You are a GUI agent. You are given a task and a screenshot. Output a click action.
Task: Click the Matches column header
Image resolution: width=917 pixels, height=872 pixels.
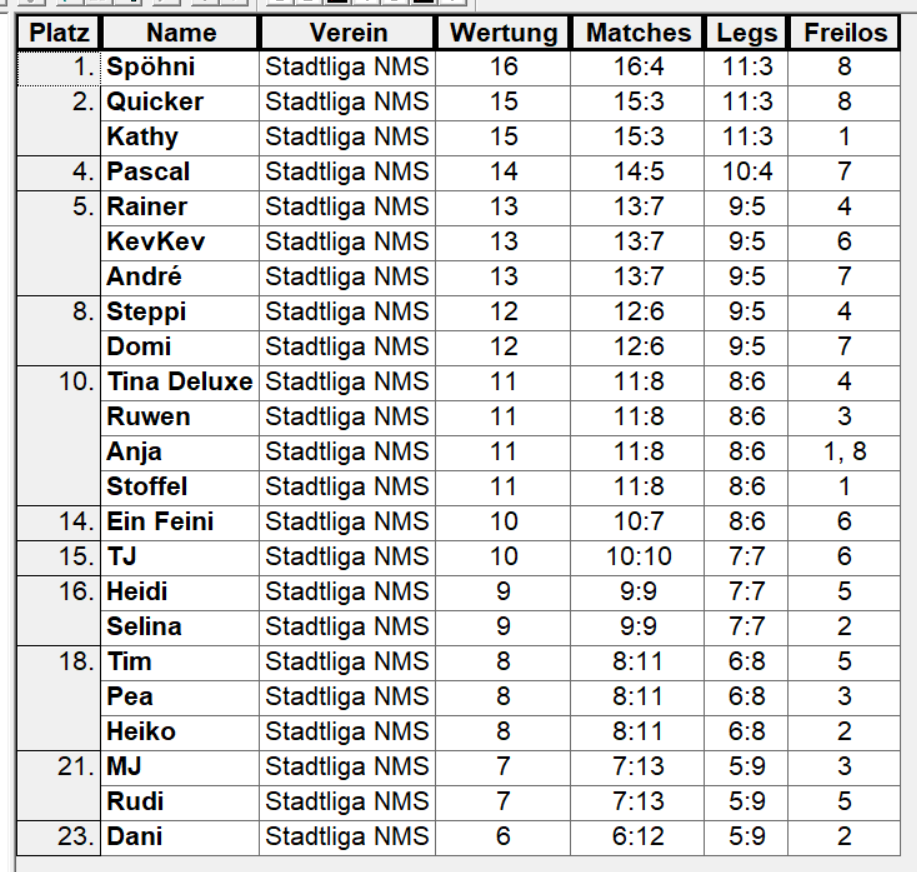pos(638,33)
